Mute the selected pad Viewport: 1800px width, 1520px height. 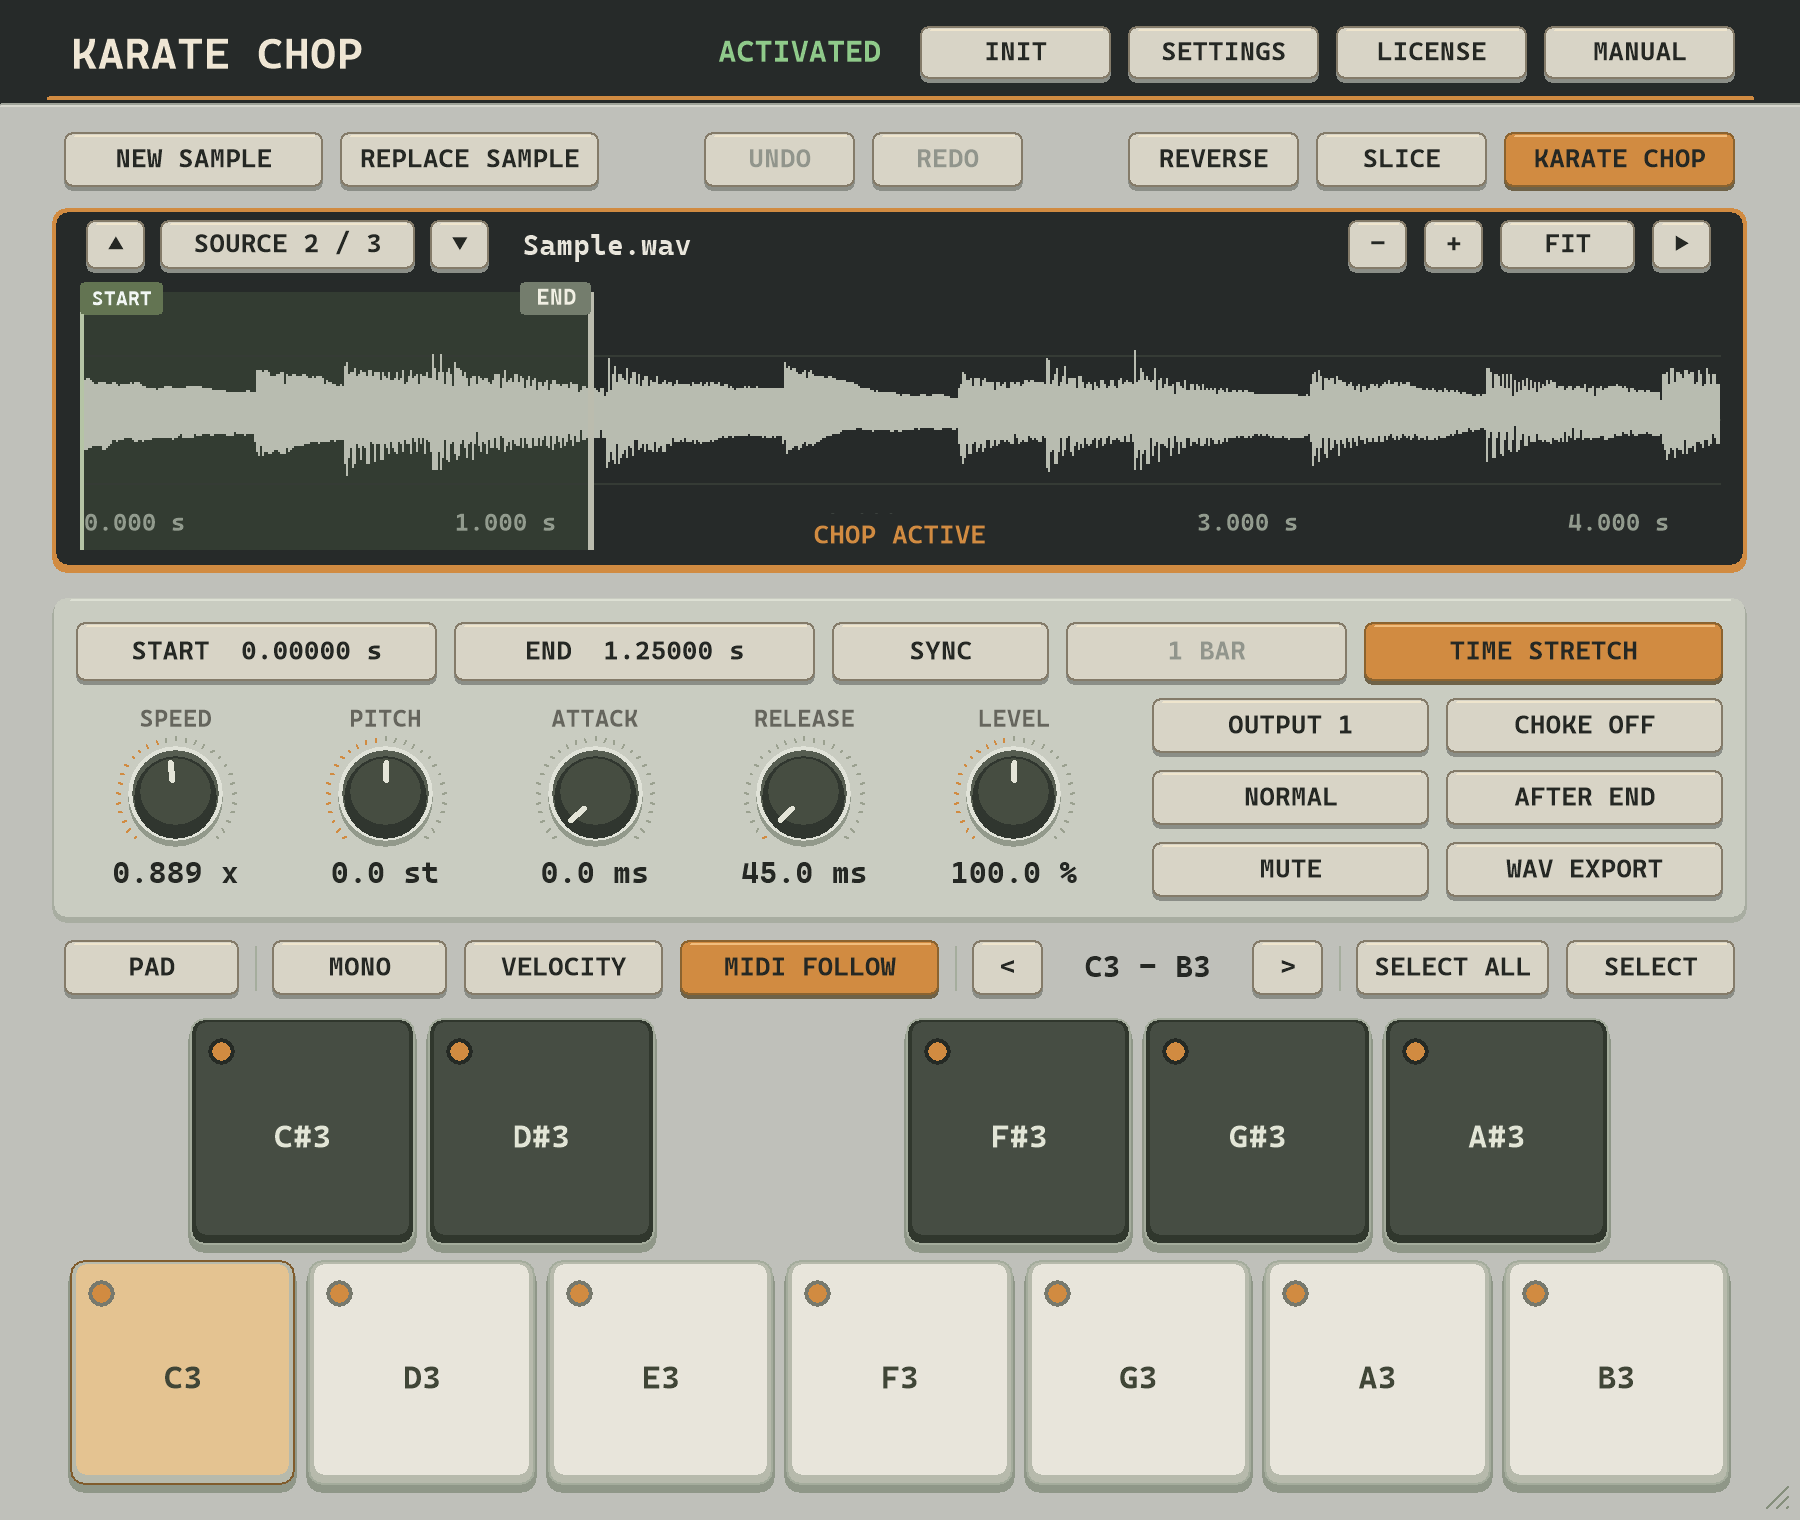click(x=1290, y=869)
